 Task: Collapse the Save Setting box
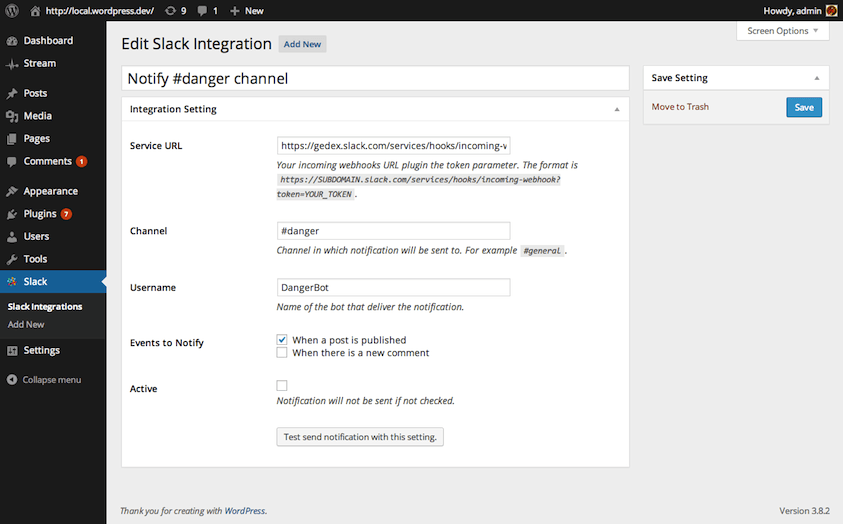pyautogui.click(x=816, y=78)
